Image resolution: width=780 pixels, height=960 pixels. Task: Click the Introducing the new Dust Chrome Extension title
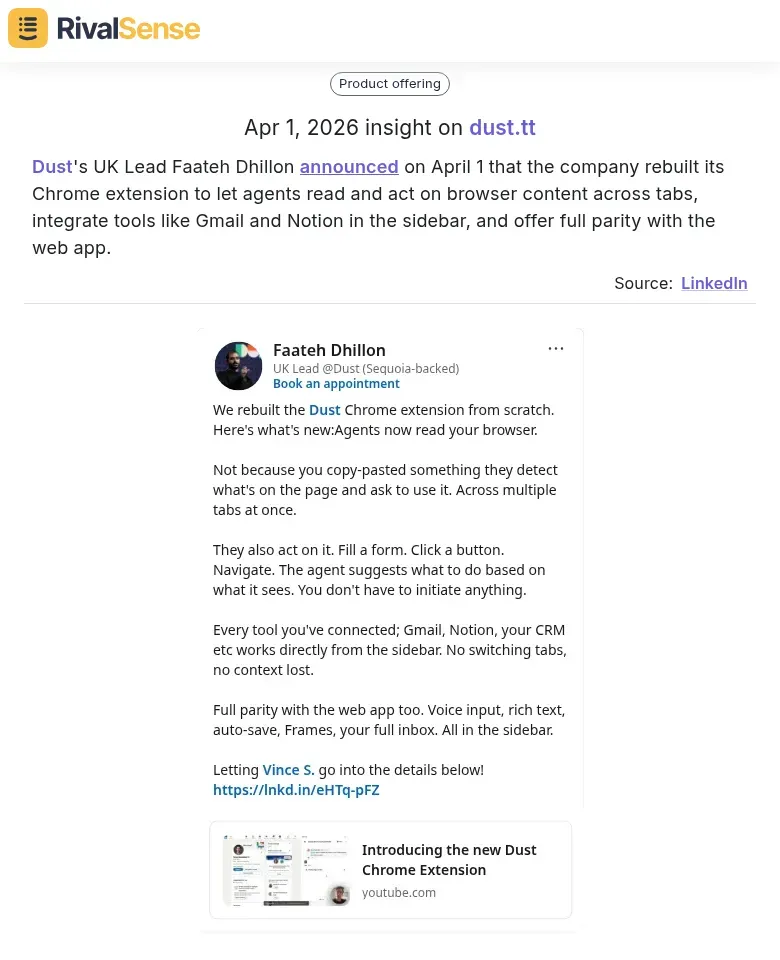tap(449, 859)
